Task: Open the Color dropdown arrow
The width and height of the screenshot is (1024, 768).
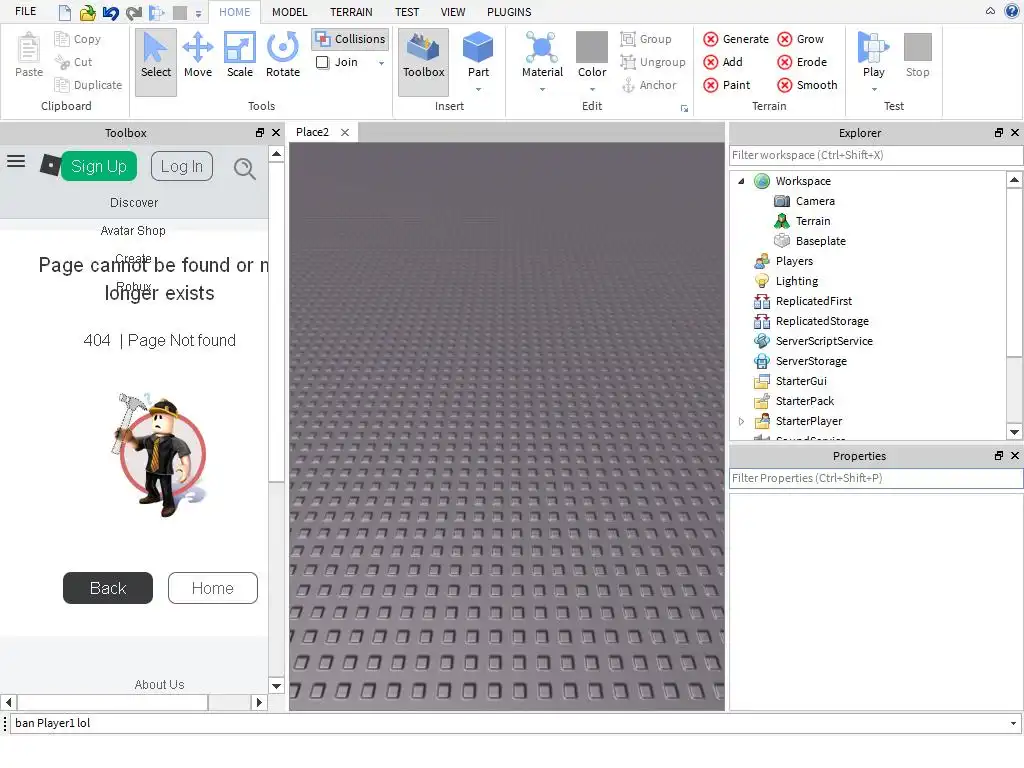Action: 592,89
